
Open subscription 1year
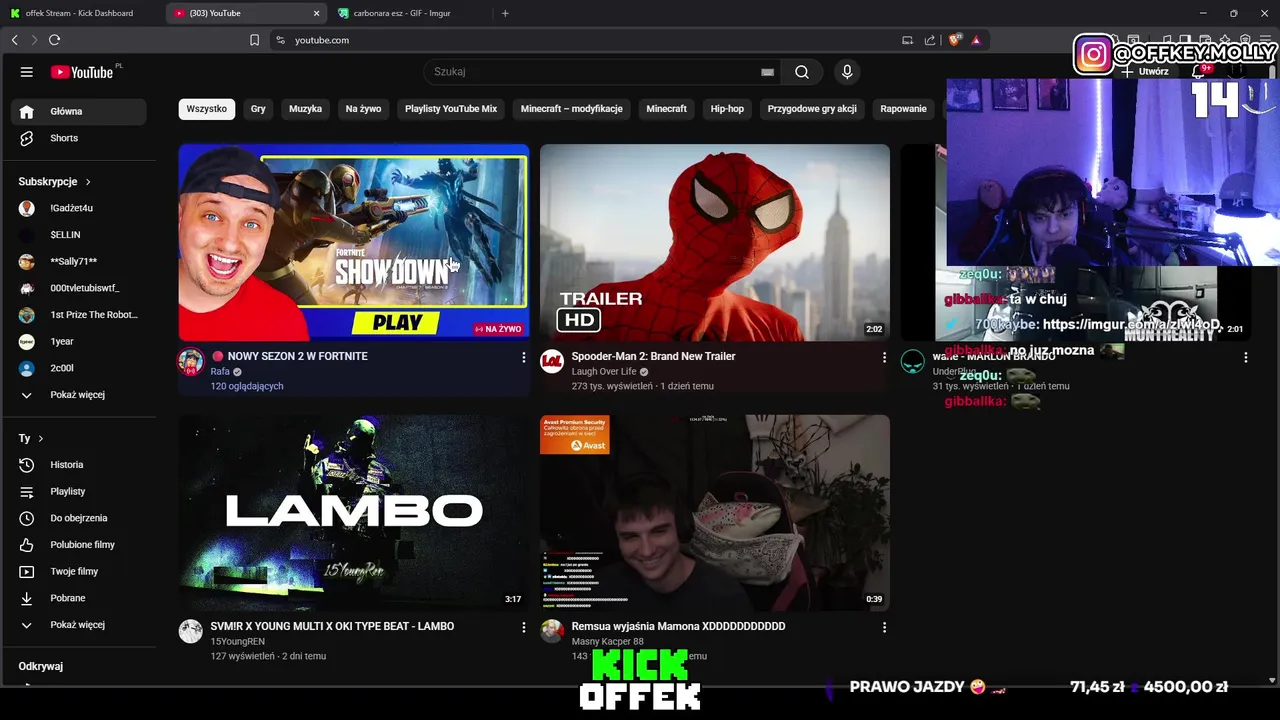(x=78, y=341)
